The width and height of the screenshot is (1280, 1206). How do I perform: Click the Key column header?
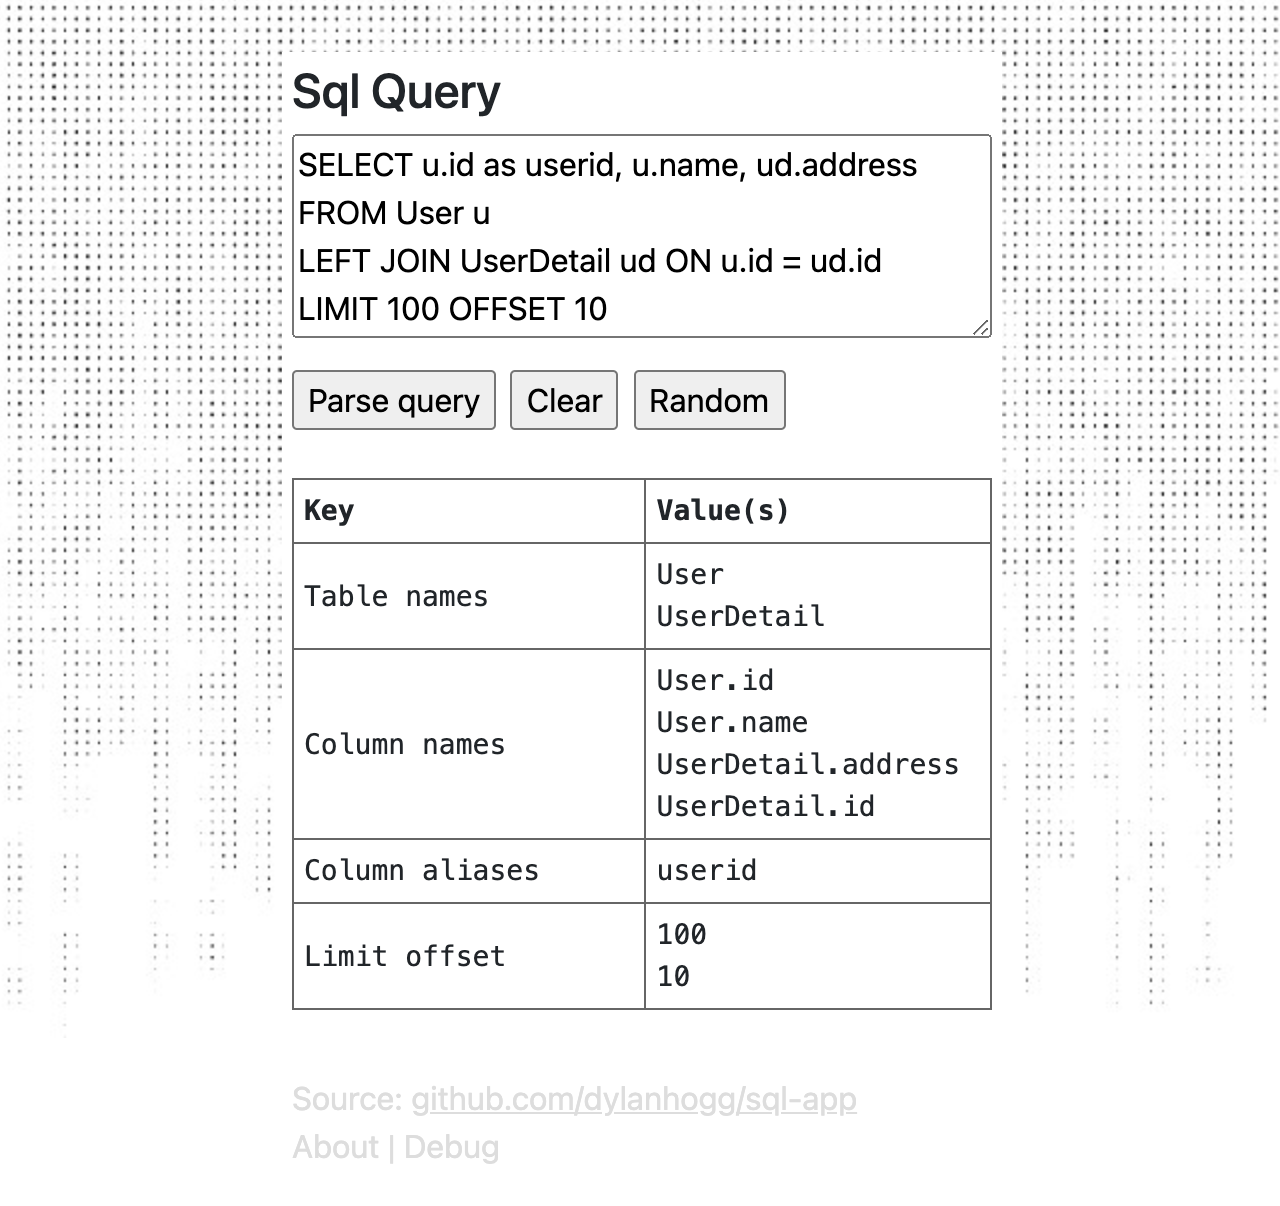[x=329, y=510]
